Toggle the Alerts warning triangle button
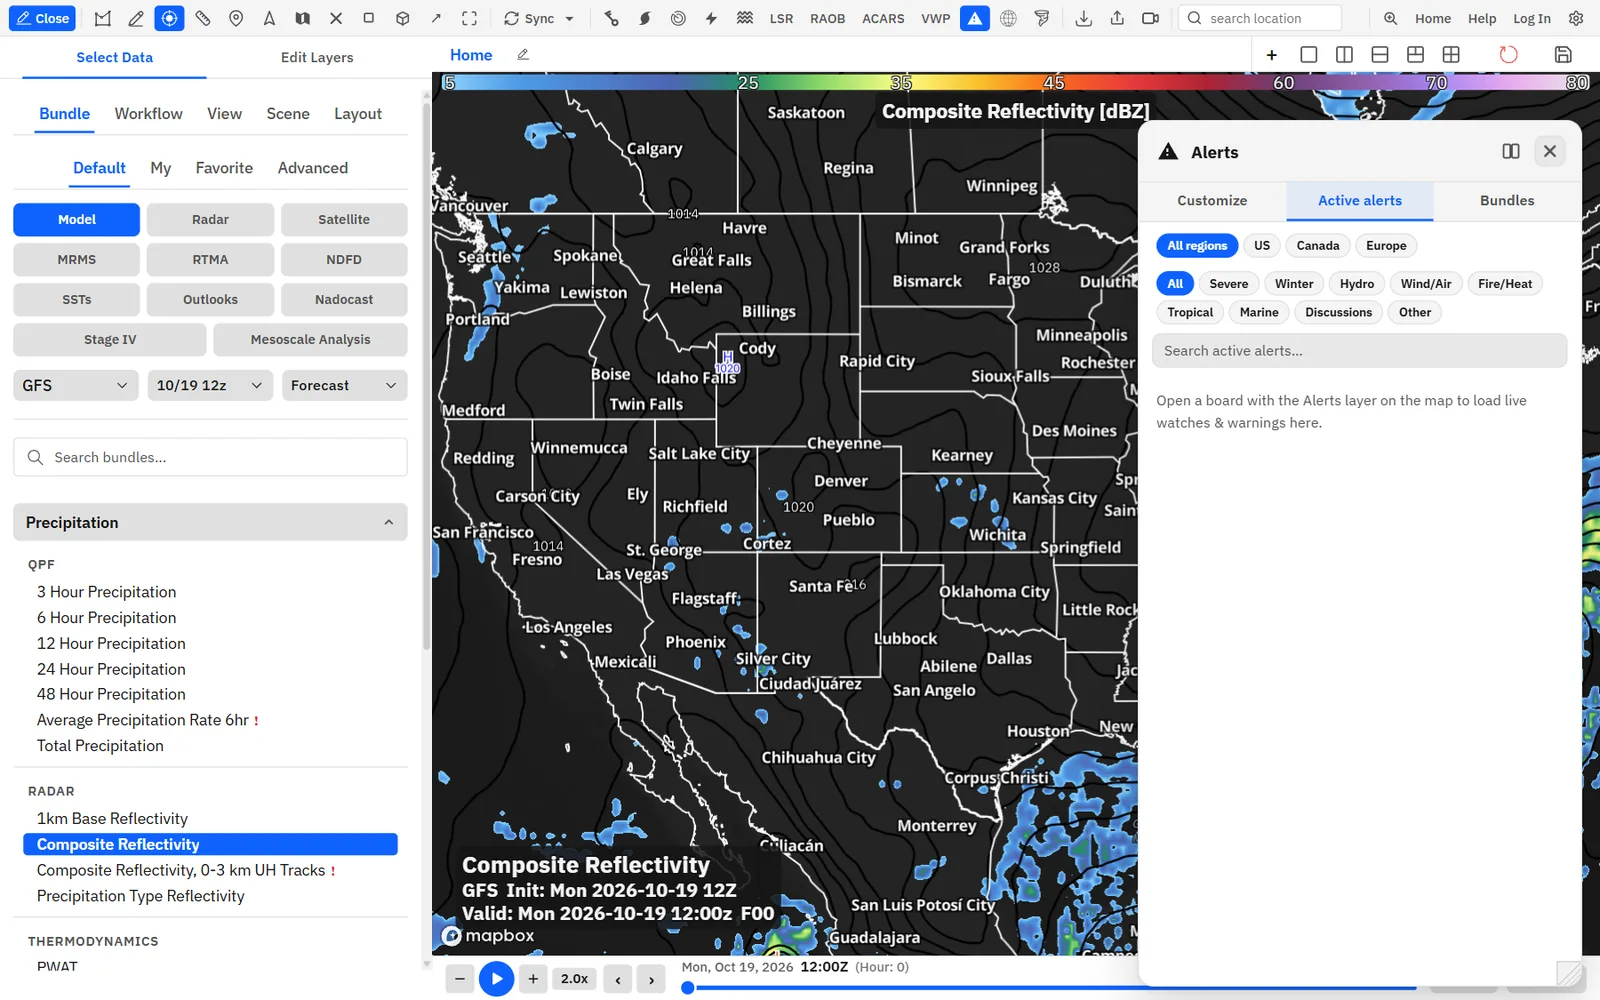 coord(975,18)
